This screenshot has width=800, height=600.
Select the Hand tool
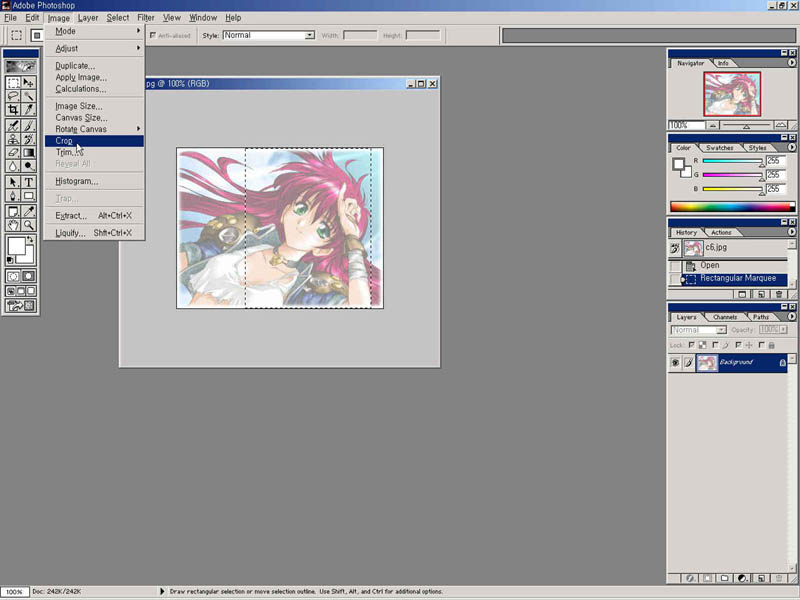[x=13, y=224]
